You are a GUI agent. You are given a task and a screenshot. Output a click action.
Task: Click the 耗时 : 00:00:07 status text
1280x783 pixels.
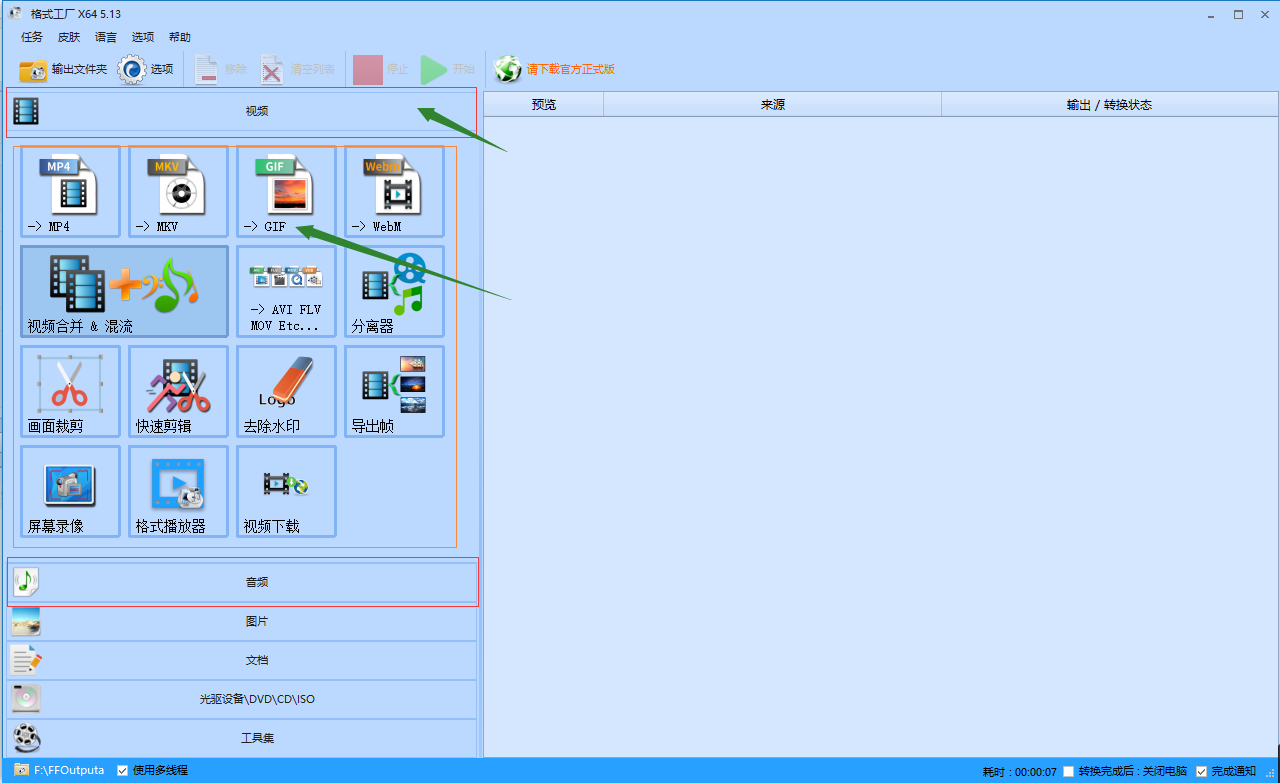(1020, 771)
